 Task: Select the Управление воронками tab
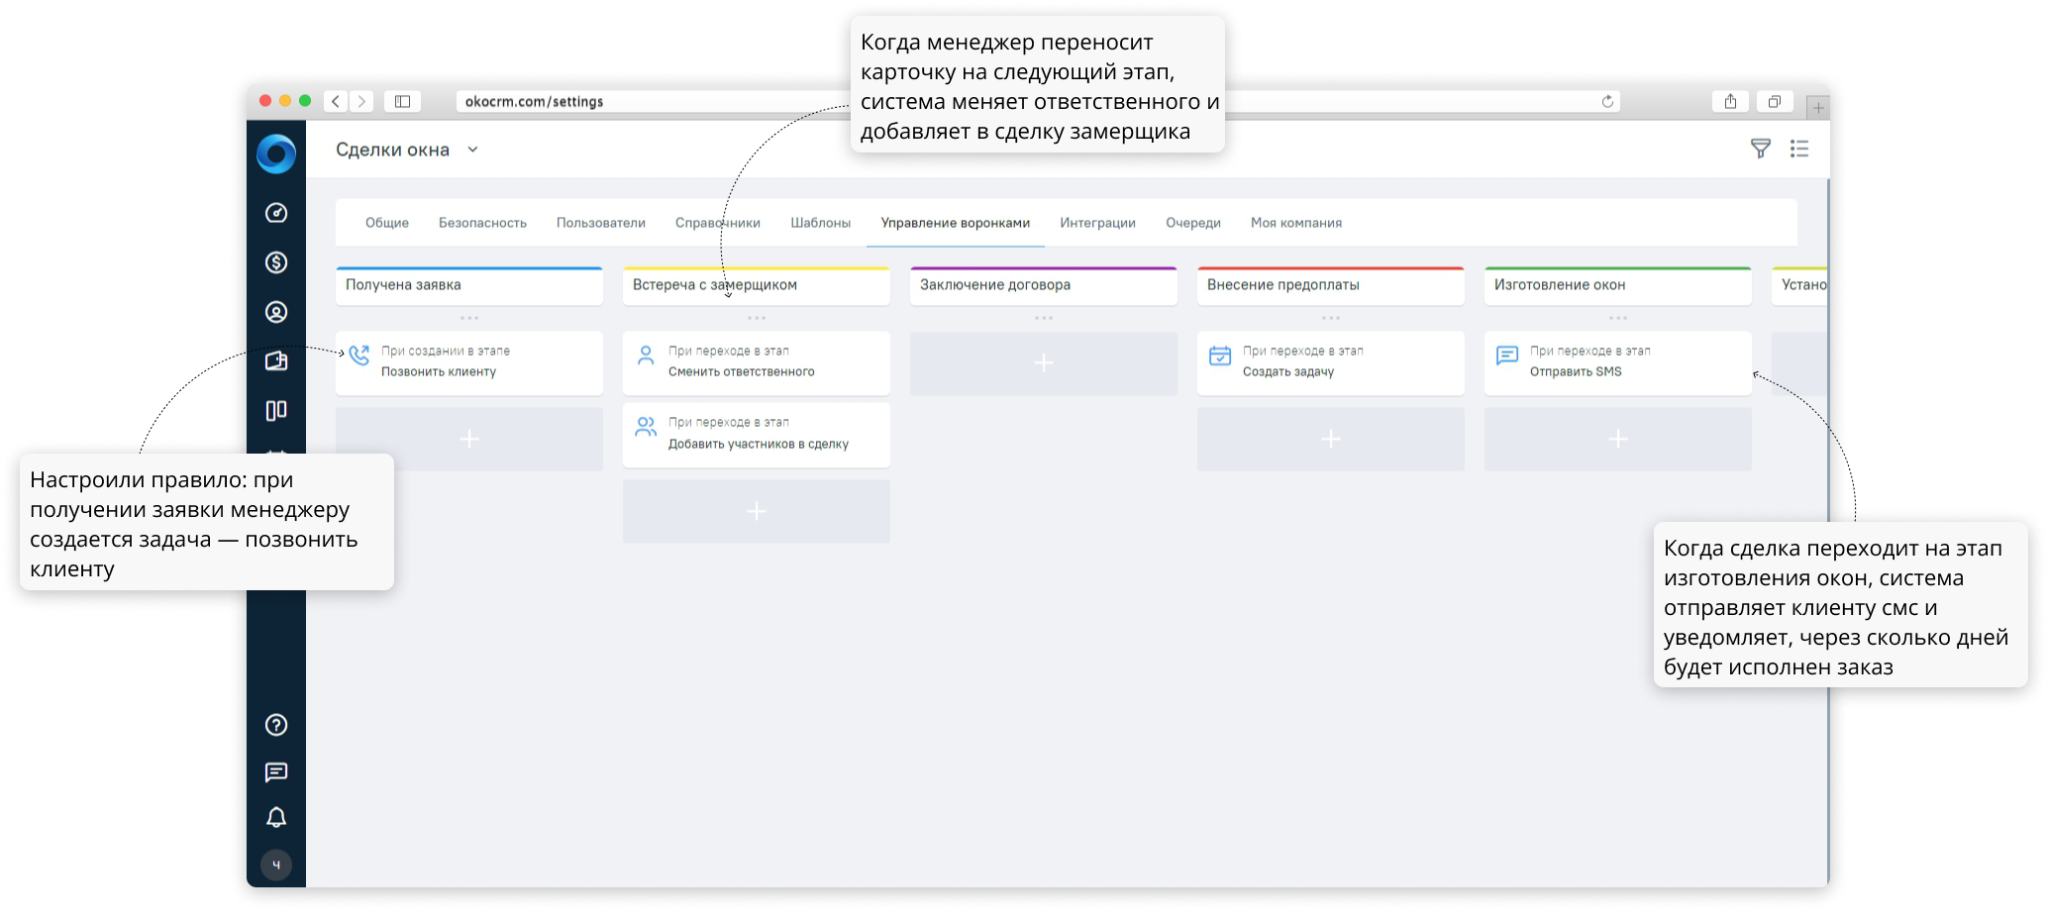tap(955, 223)
